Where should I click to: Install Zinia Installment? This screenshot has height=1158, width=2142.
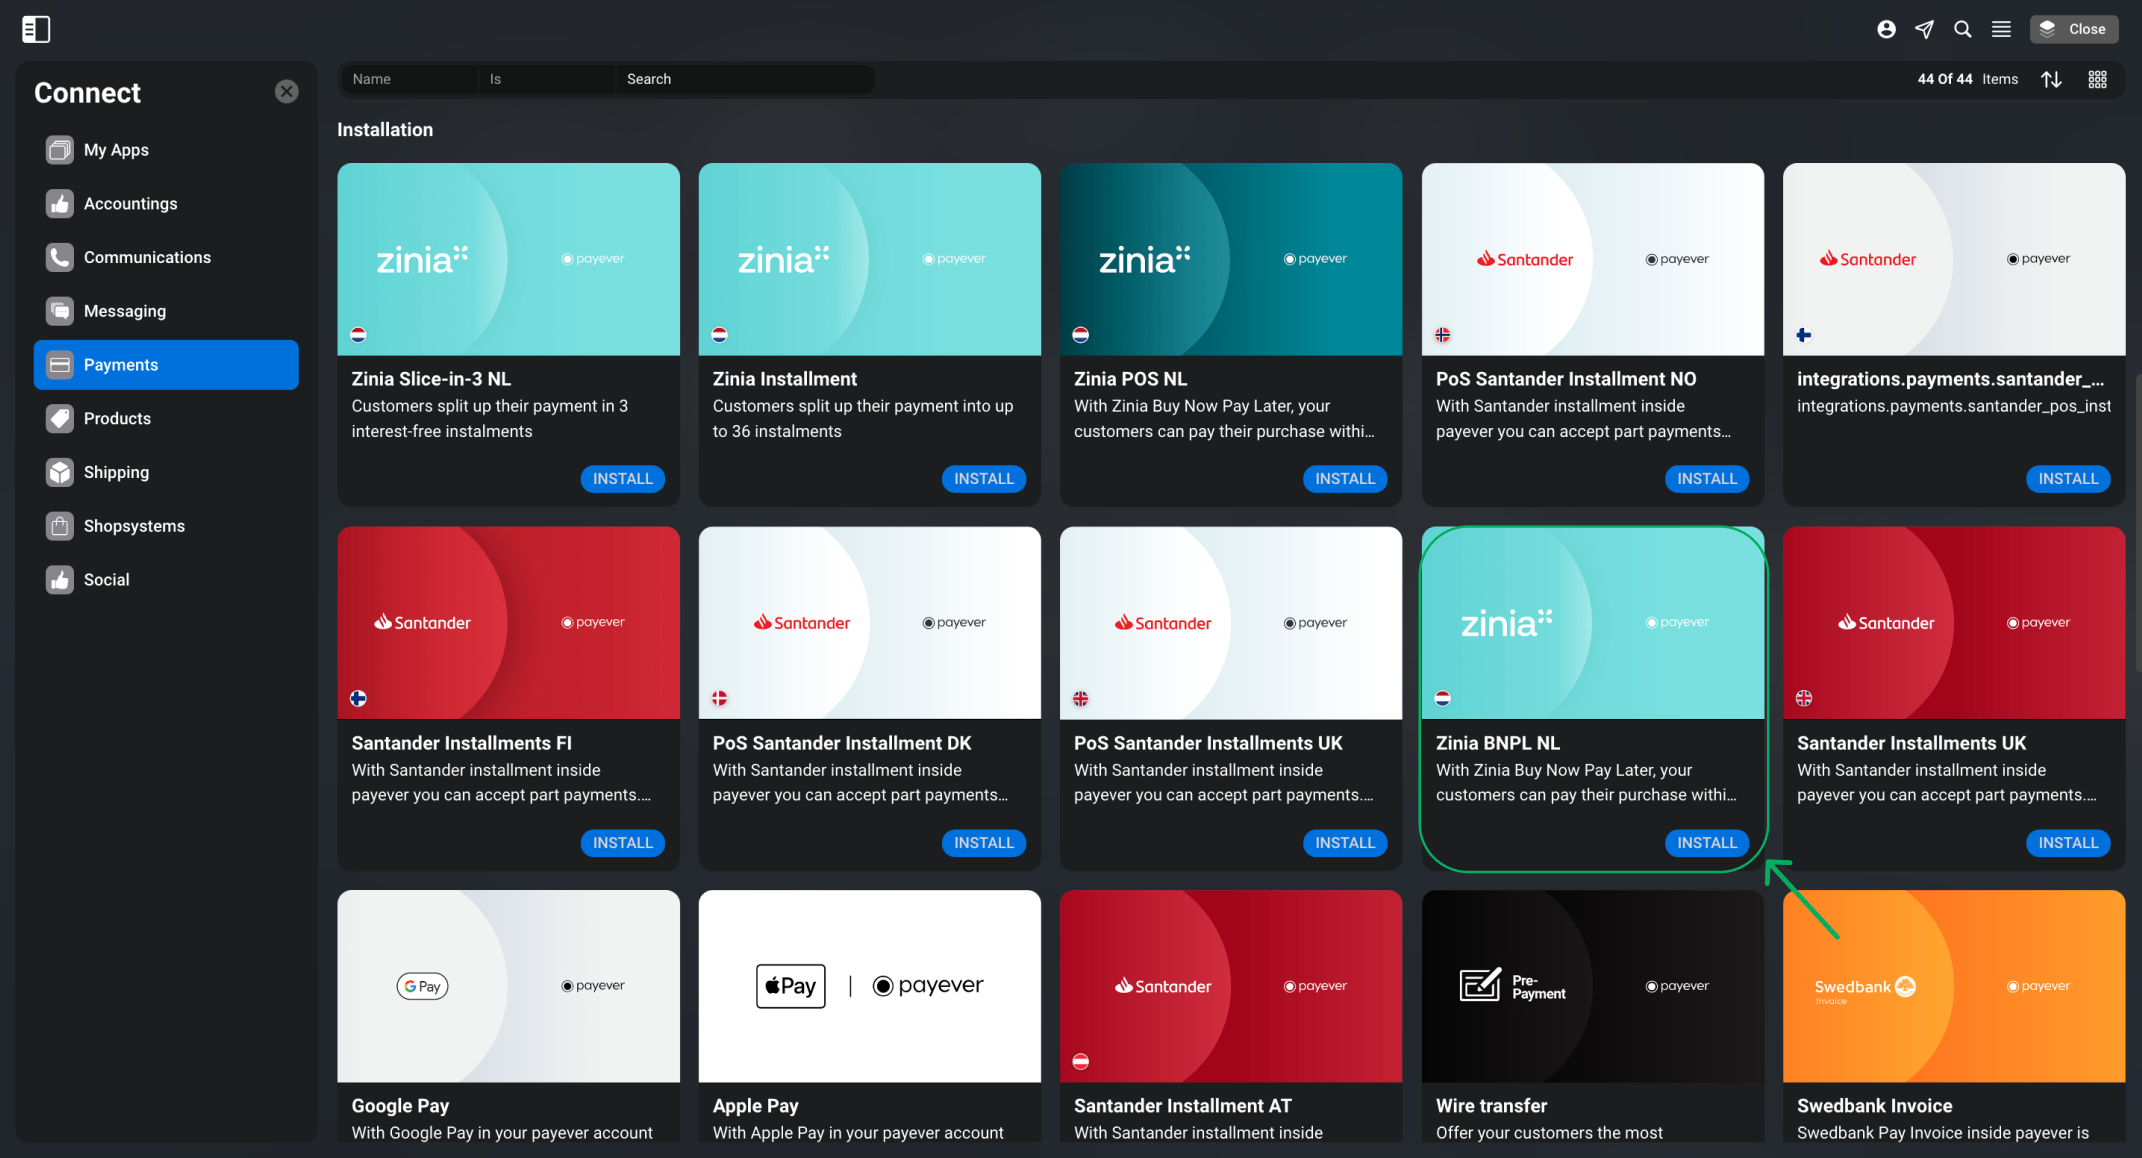(984, 479)
